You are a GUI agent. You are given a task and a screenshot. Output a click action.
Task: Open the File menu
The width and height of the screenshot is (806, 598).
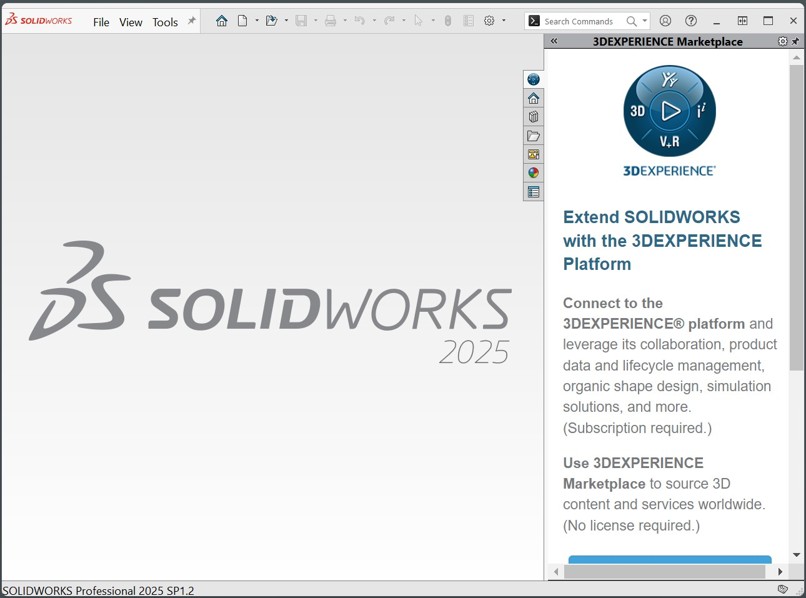coord(101,22)
